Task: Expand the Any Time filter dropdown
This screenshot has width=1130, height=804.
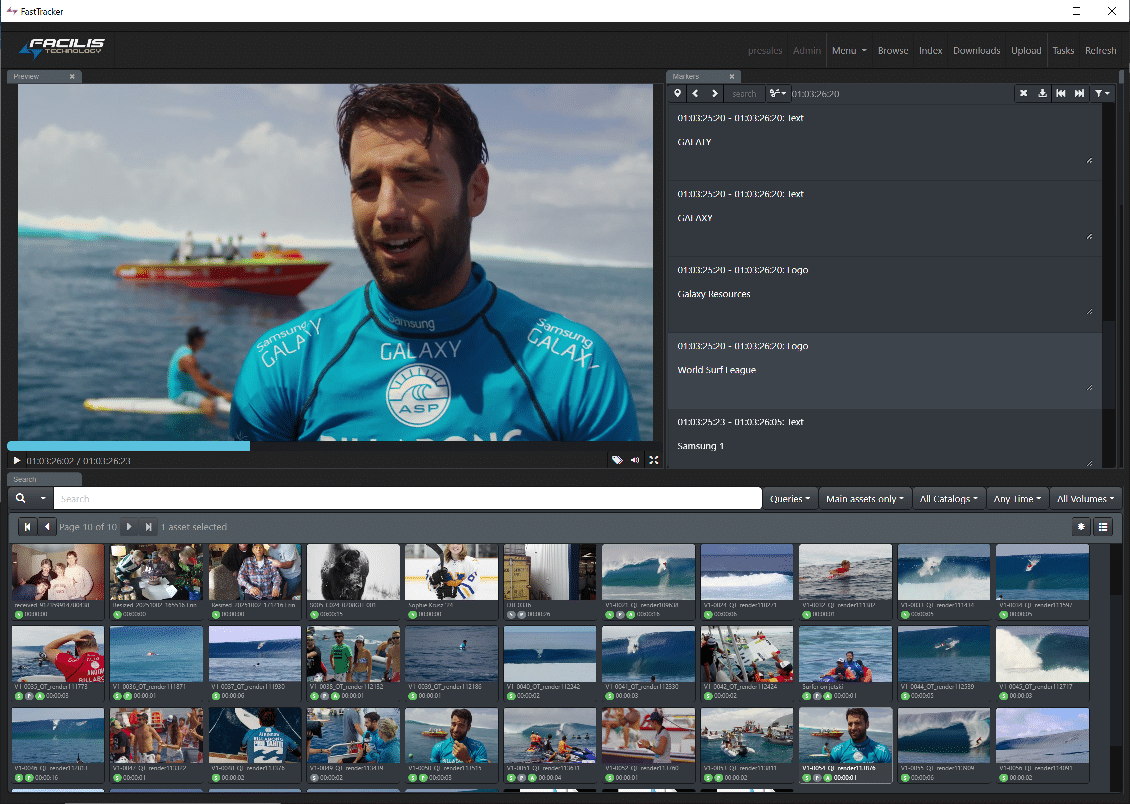Action: coord(1018,498)
